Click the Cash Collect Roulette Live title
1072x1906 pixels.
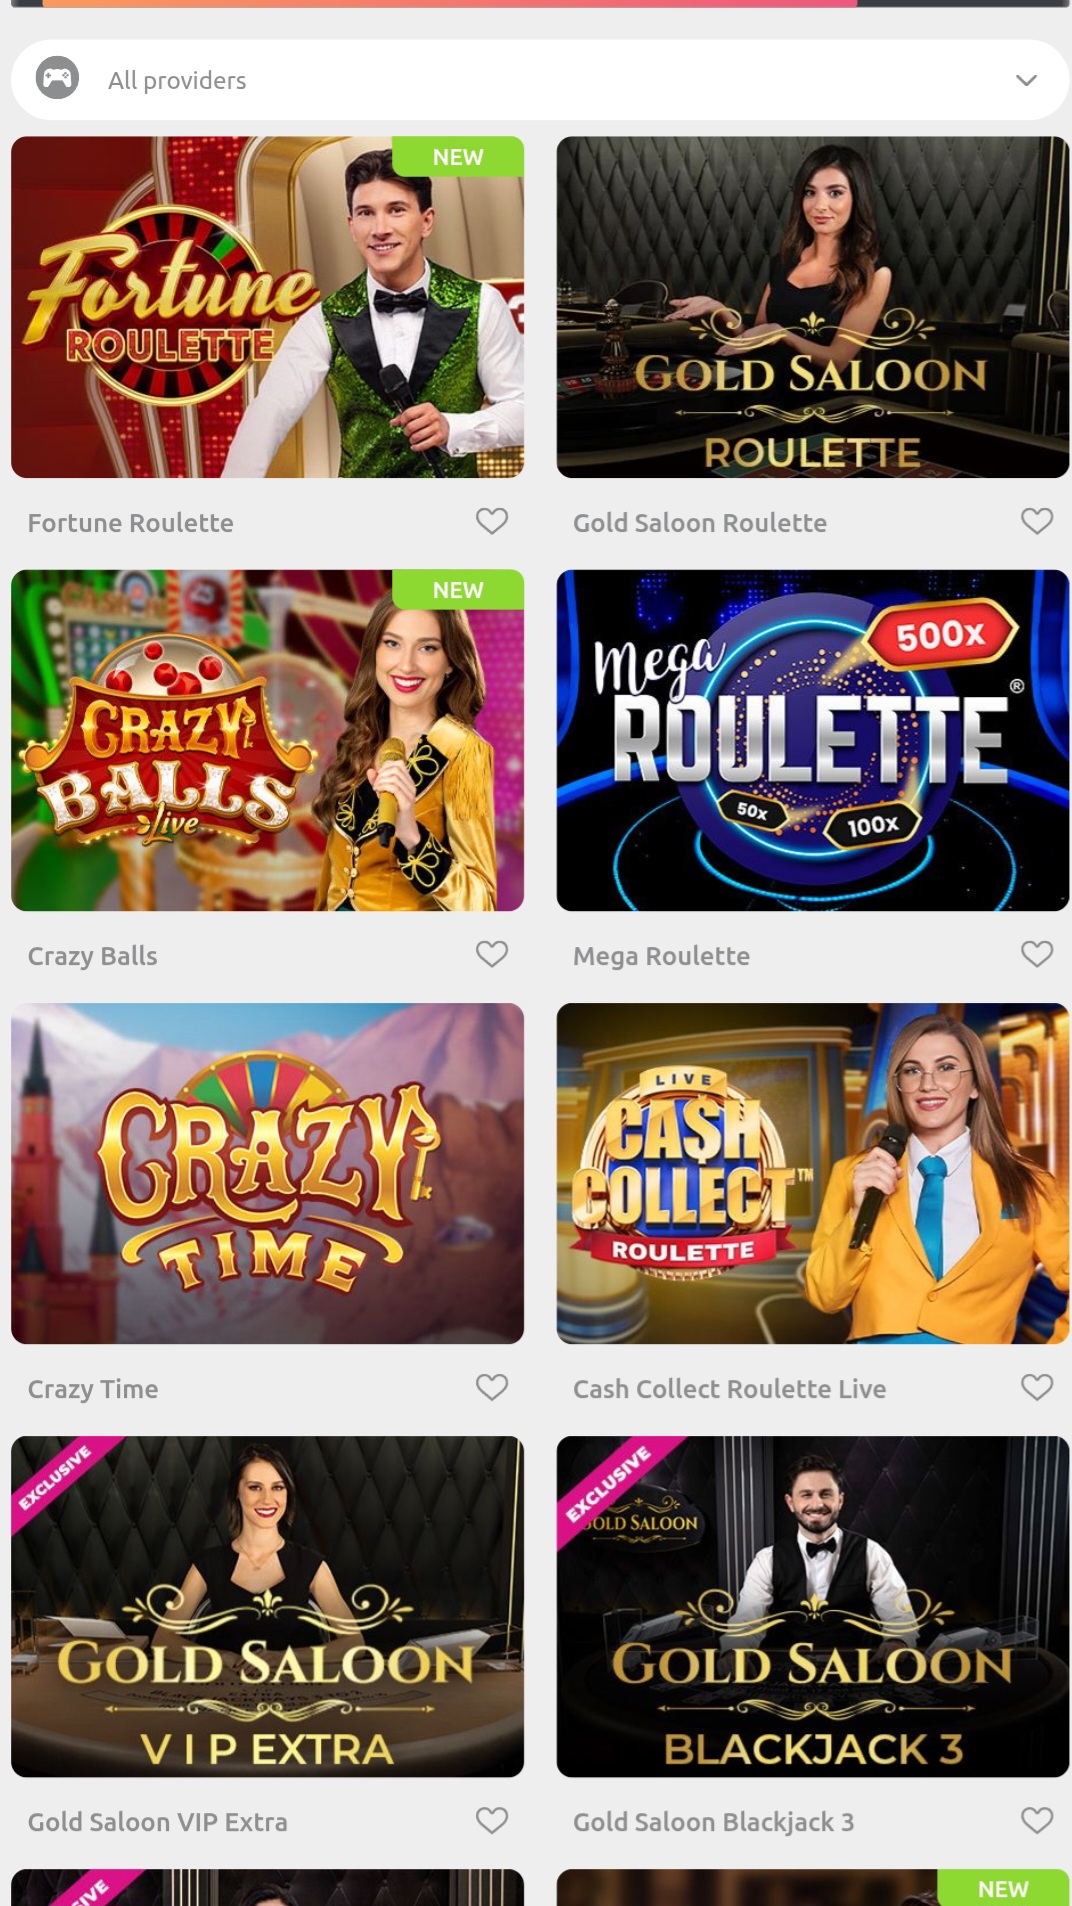[x=729, y=1389]
